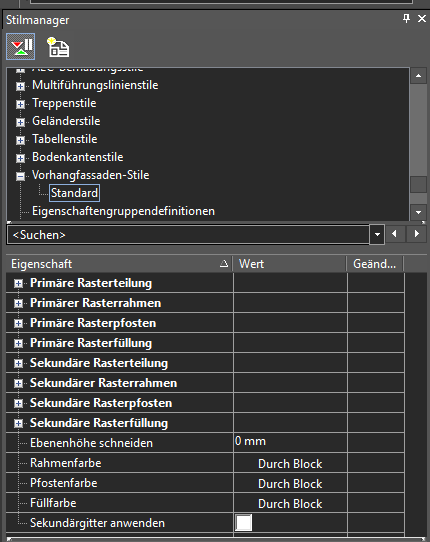The image size is (430, 542).
Task: Collapse Vorhangfassaden-Stile tree node
Action: coord(20,176)
